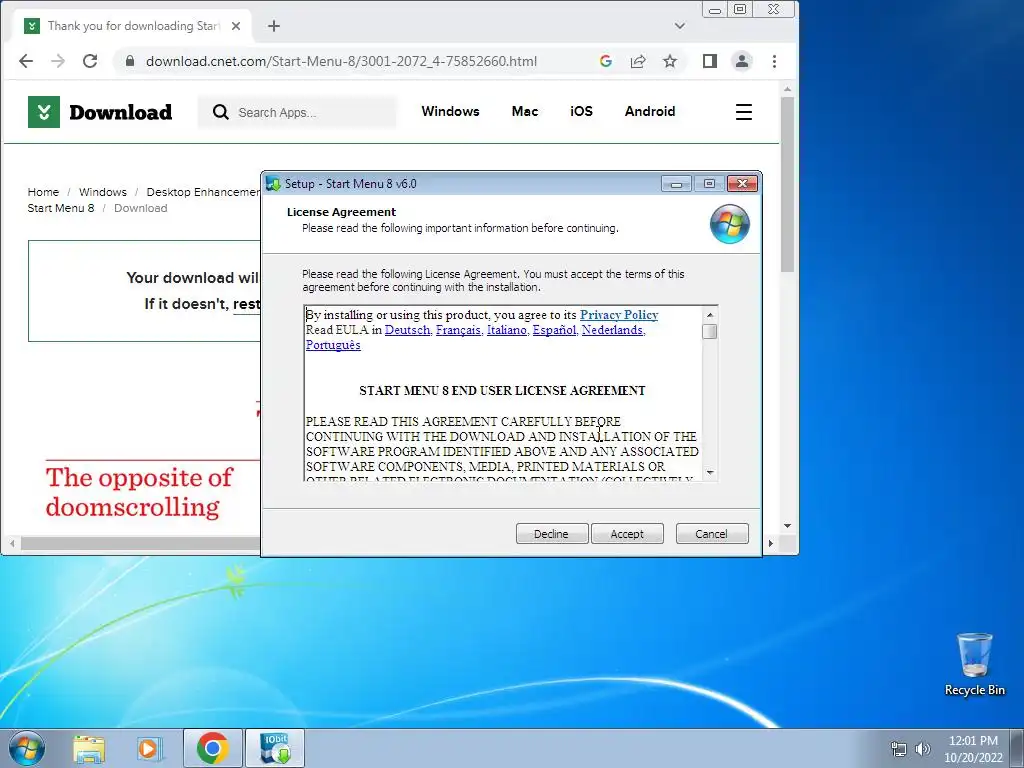Switch to IObit installer in taskbar
The image size is (1024, 768).
tap(275, 748)
